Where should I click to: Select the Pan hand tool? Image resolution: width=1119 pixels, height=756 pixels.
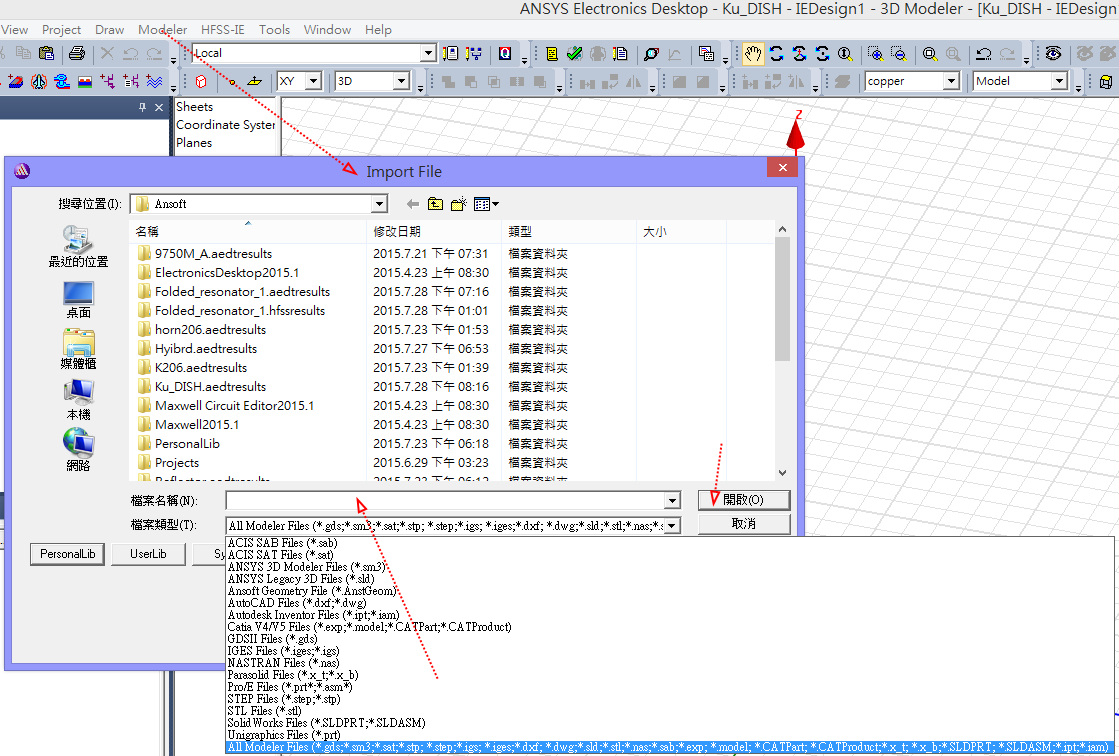click(x=753, y=54)
